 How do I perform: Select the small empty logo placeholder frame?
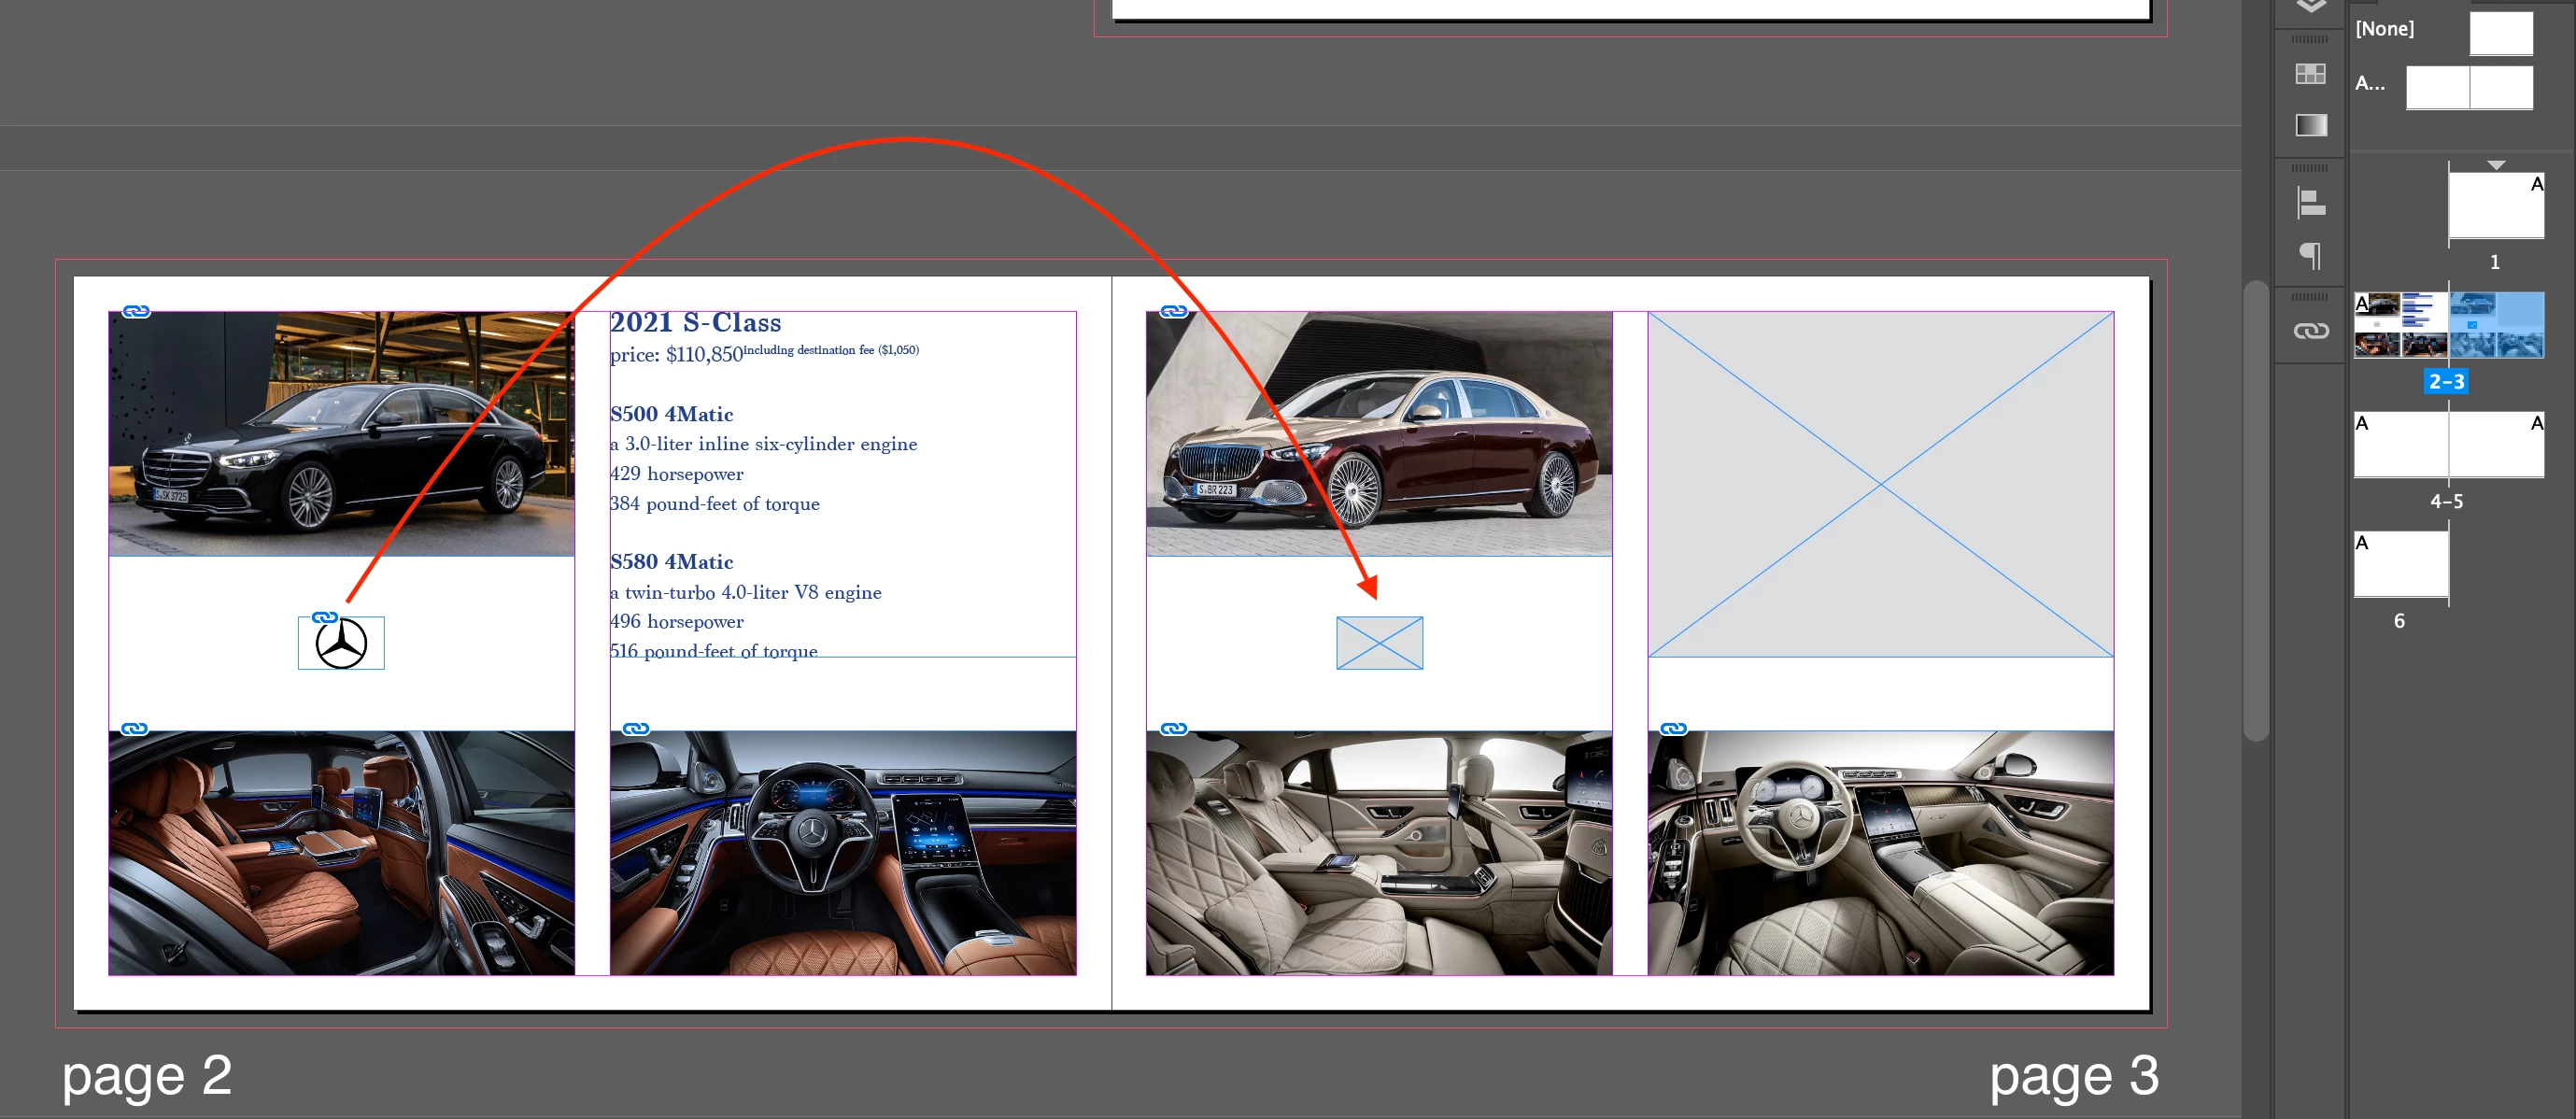coord(1379,643)
